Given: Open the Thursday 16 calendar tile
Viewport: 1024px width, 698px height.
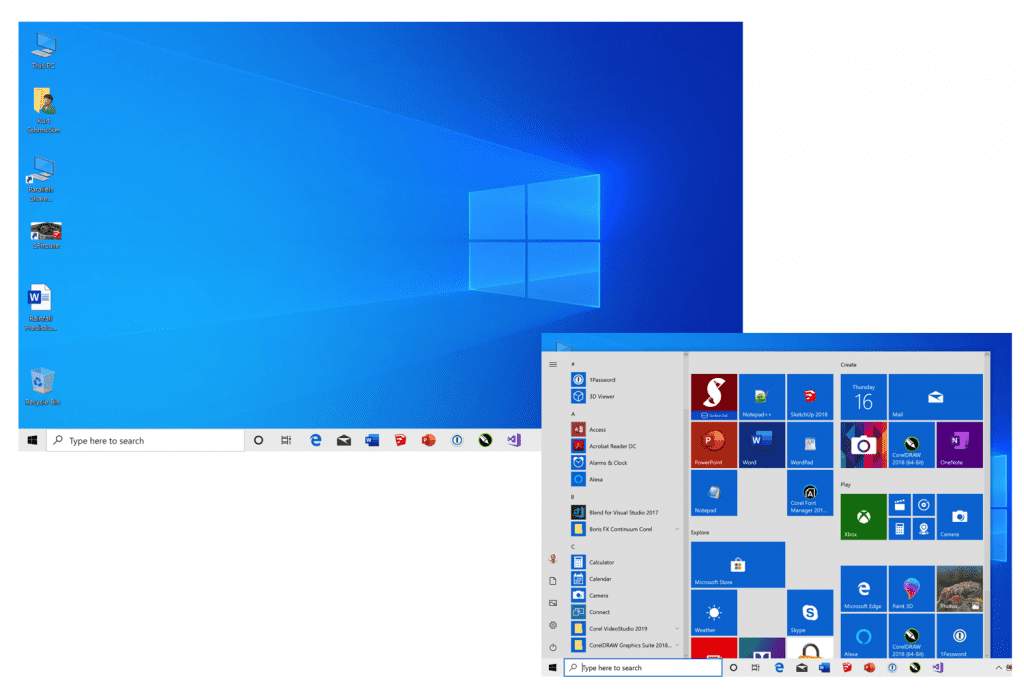Looking at the screenshot, I should 863,396.
